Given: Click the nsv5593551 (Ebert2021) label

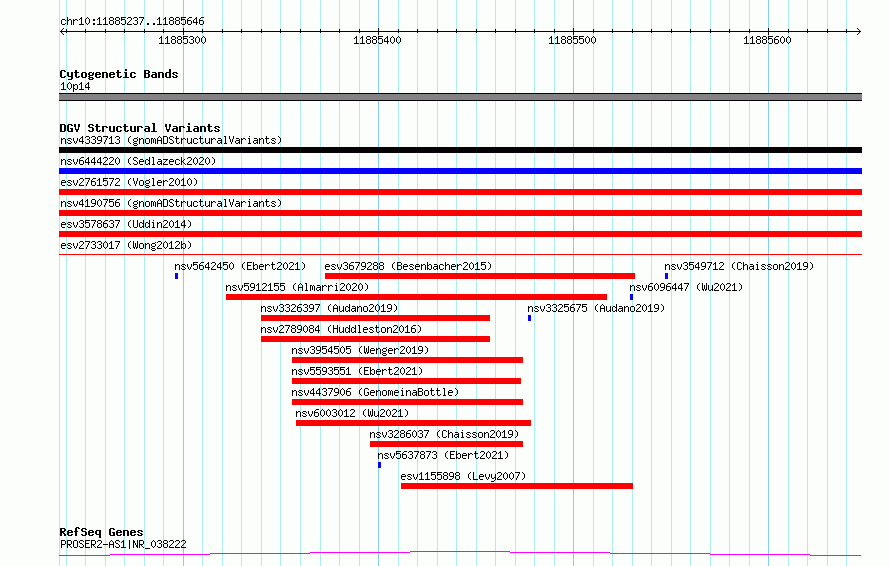Looking at the screenshot, I should pos(357,371).
